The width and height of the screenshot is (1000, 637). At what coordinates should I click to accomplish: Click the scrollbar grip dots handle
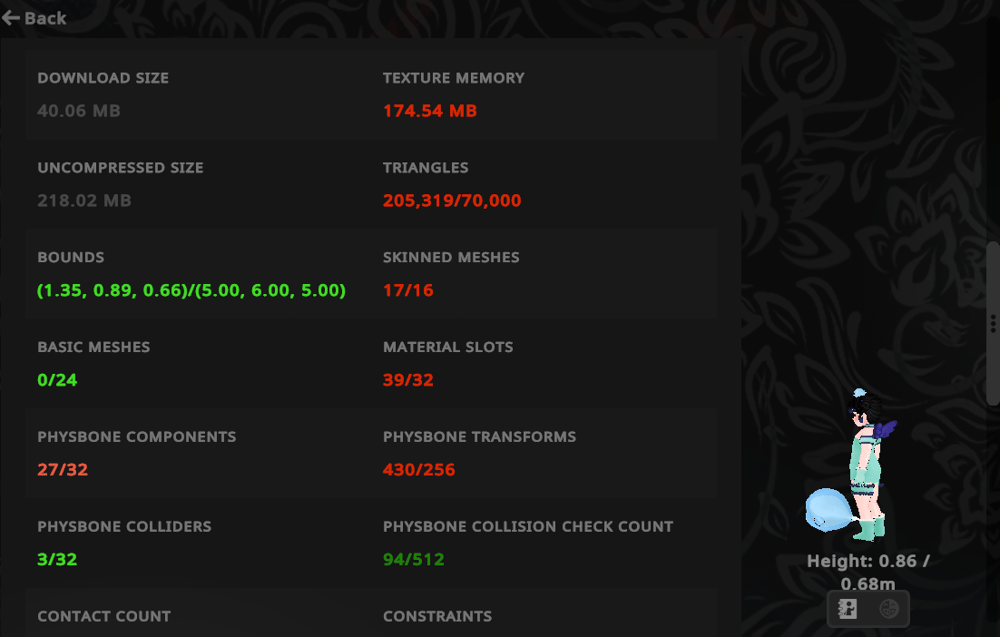tap(992, 323)
